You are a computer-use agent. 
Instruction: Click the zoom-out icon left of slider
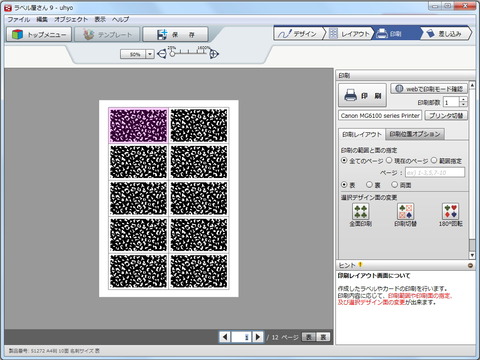click(x=161, y=53)
